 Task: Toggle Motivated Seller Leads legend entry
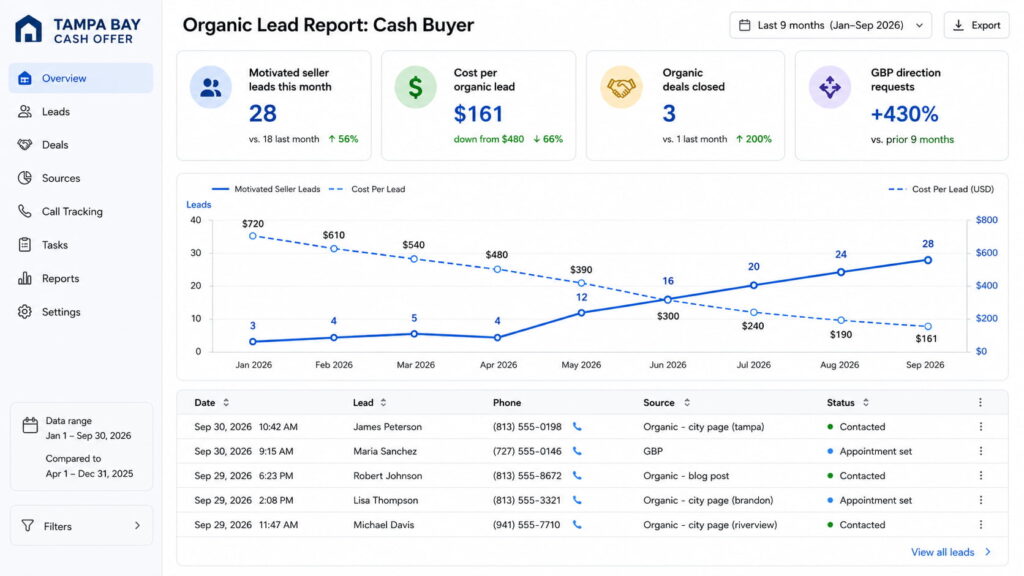click(266, 189)
